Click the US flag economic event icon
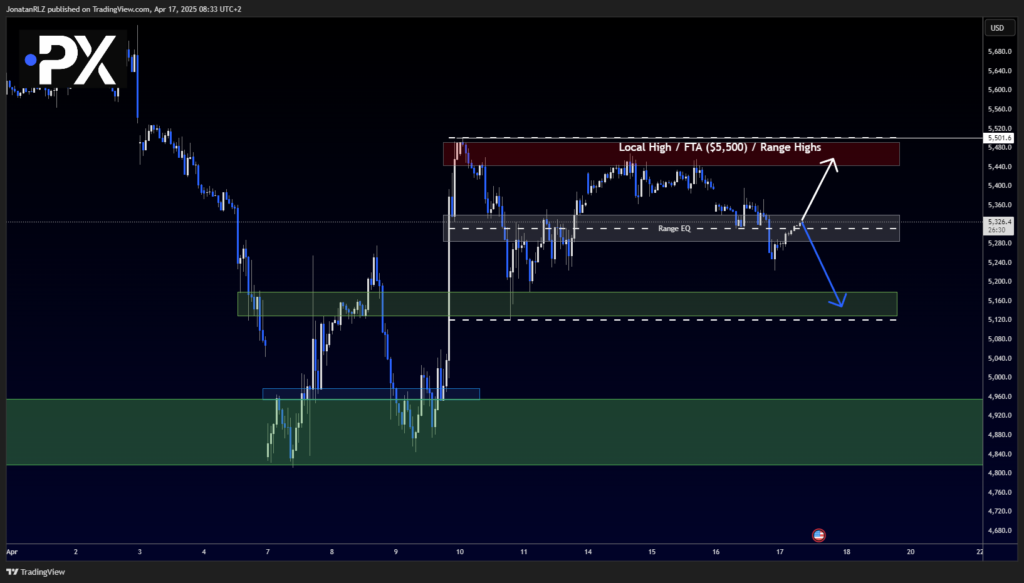 click(818, 535)
